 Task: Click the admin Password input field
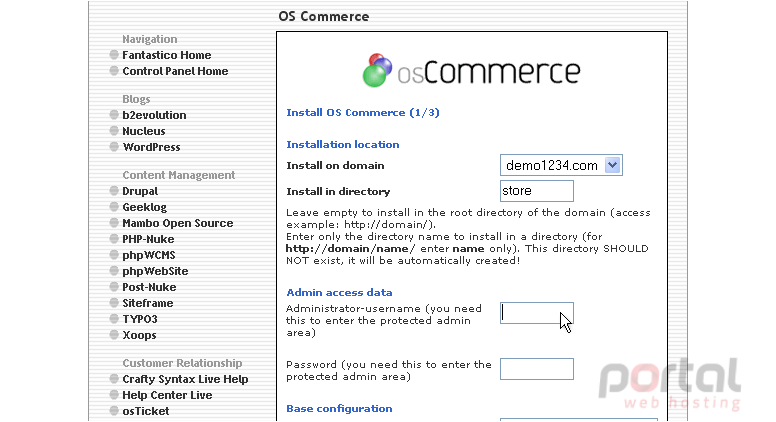[x=537, y=369]
